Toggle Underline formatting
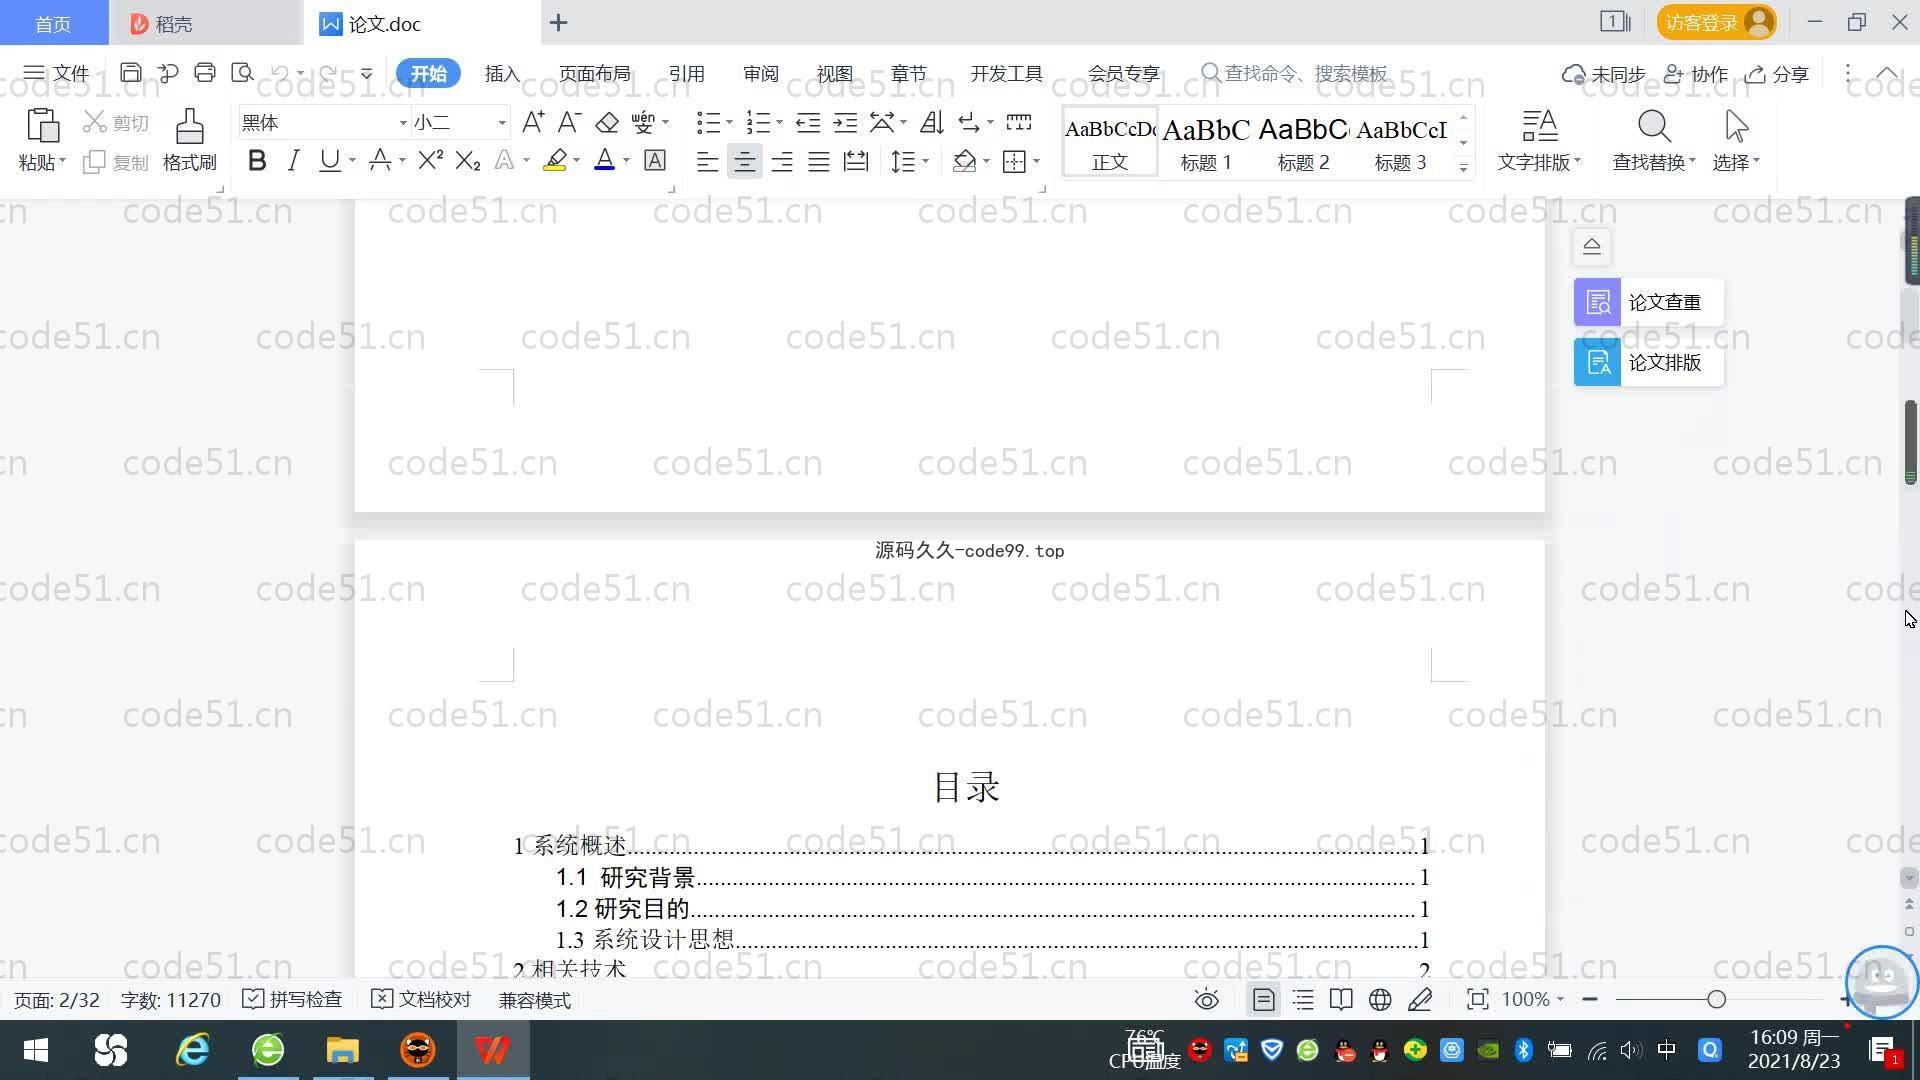Screen dimensions: 1920x1080 [x=329, y=160]
